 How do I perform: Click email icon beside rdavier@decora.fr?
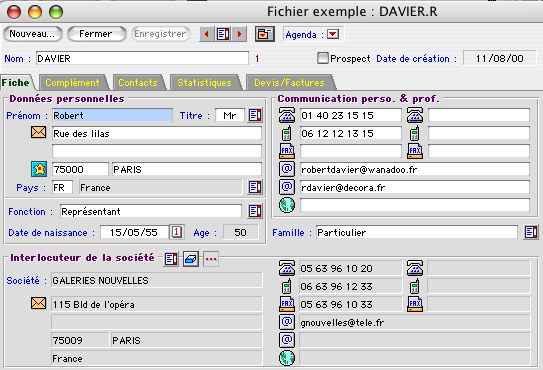[x=287, y=187]
